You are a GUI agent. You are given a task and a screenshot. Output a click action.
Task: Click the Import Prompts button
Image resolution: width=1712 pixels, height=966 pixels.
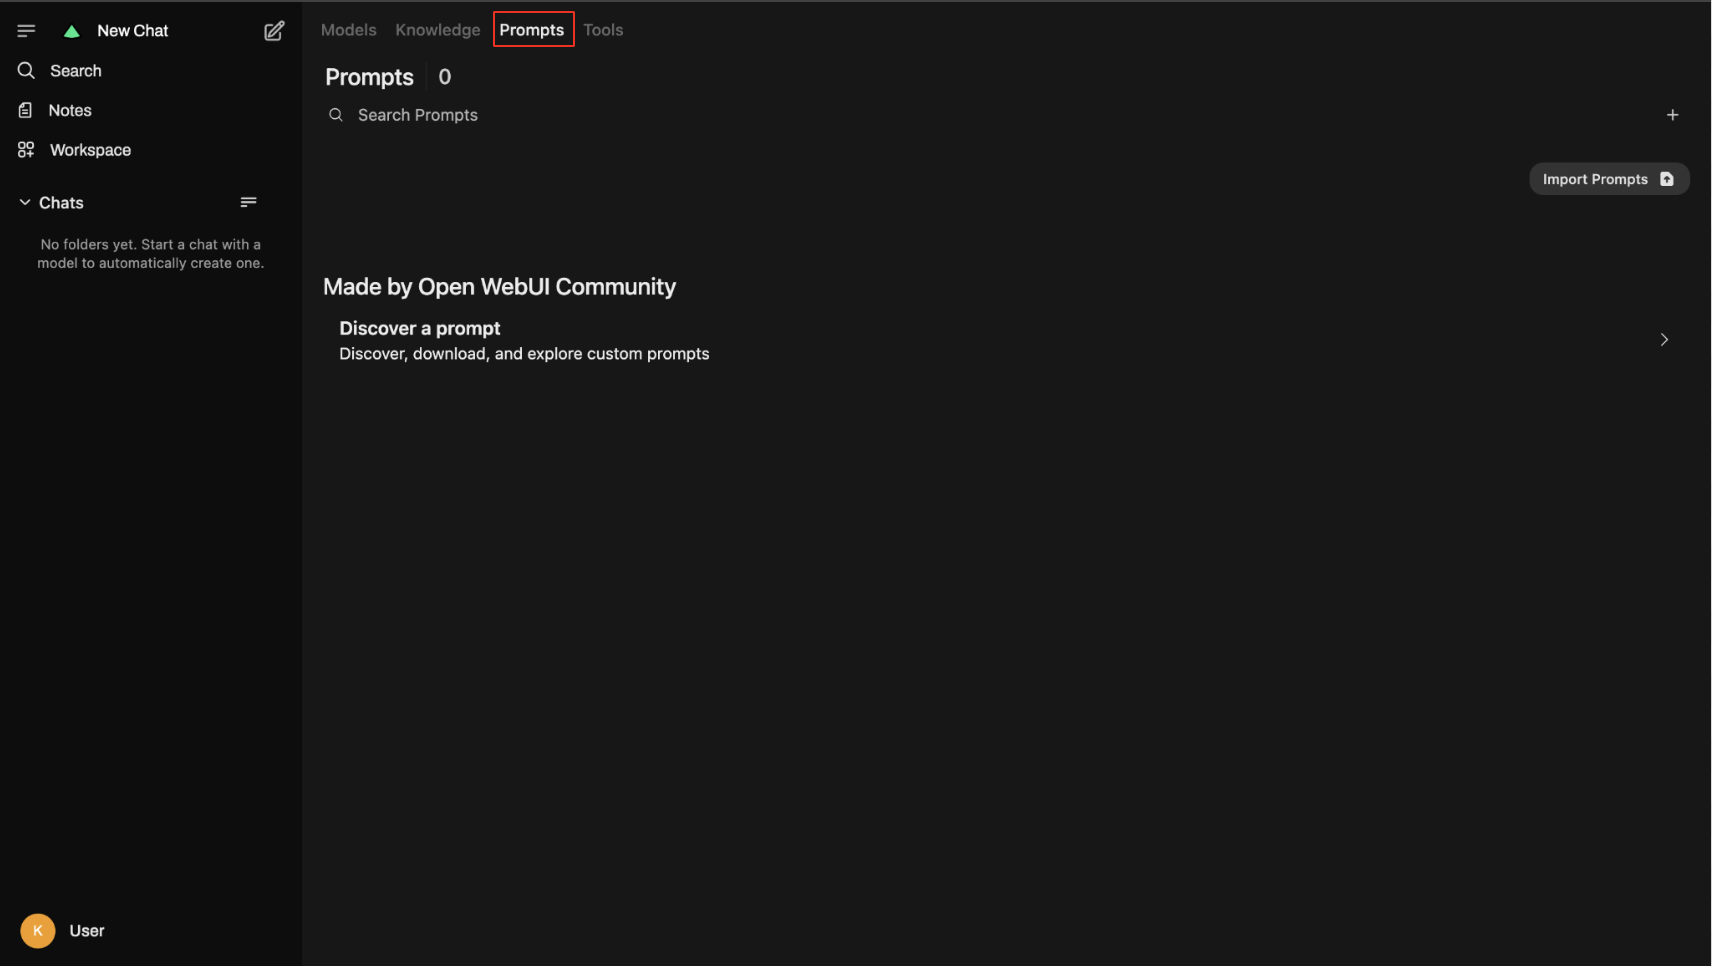tap(1608, 179)
